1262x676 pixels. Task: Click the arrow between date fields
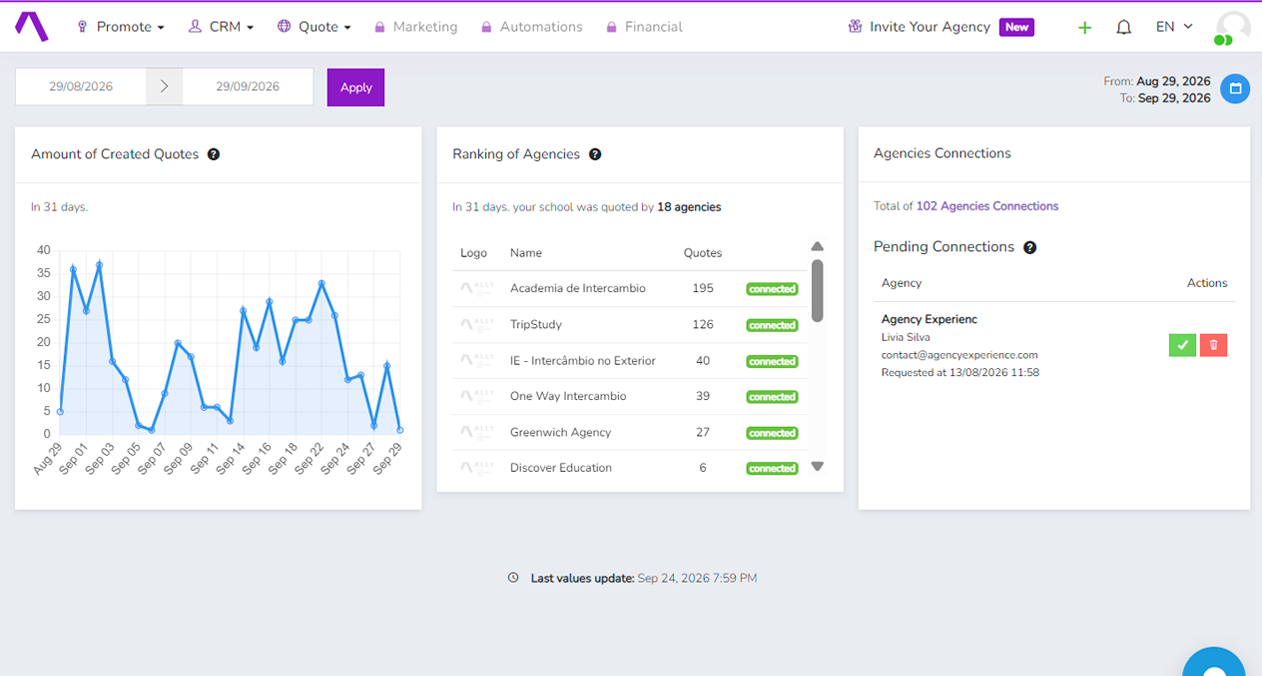(165, 86)
